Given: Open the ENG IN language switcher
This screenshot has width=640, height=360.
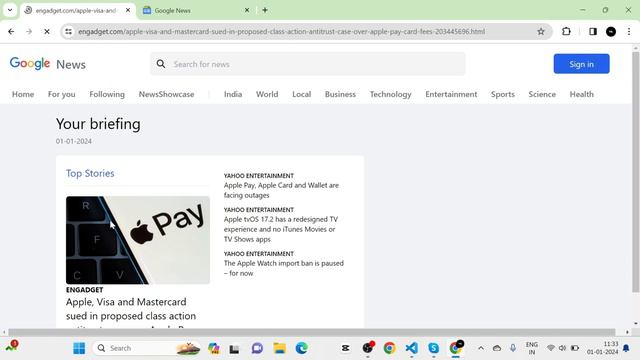Looking at the screenshot, I should 531,348.
